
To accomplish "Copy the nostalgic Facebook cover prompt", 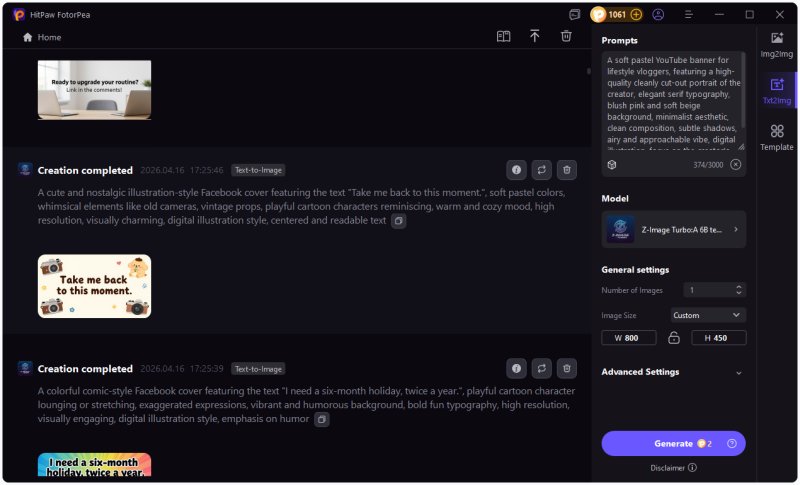I will pyautogui.click(x=398, y=221).
